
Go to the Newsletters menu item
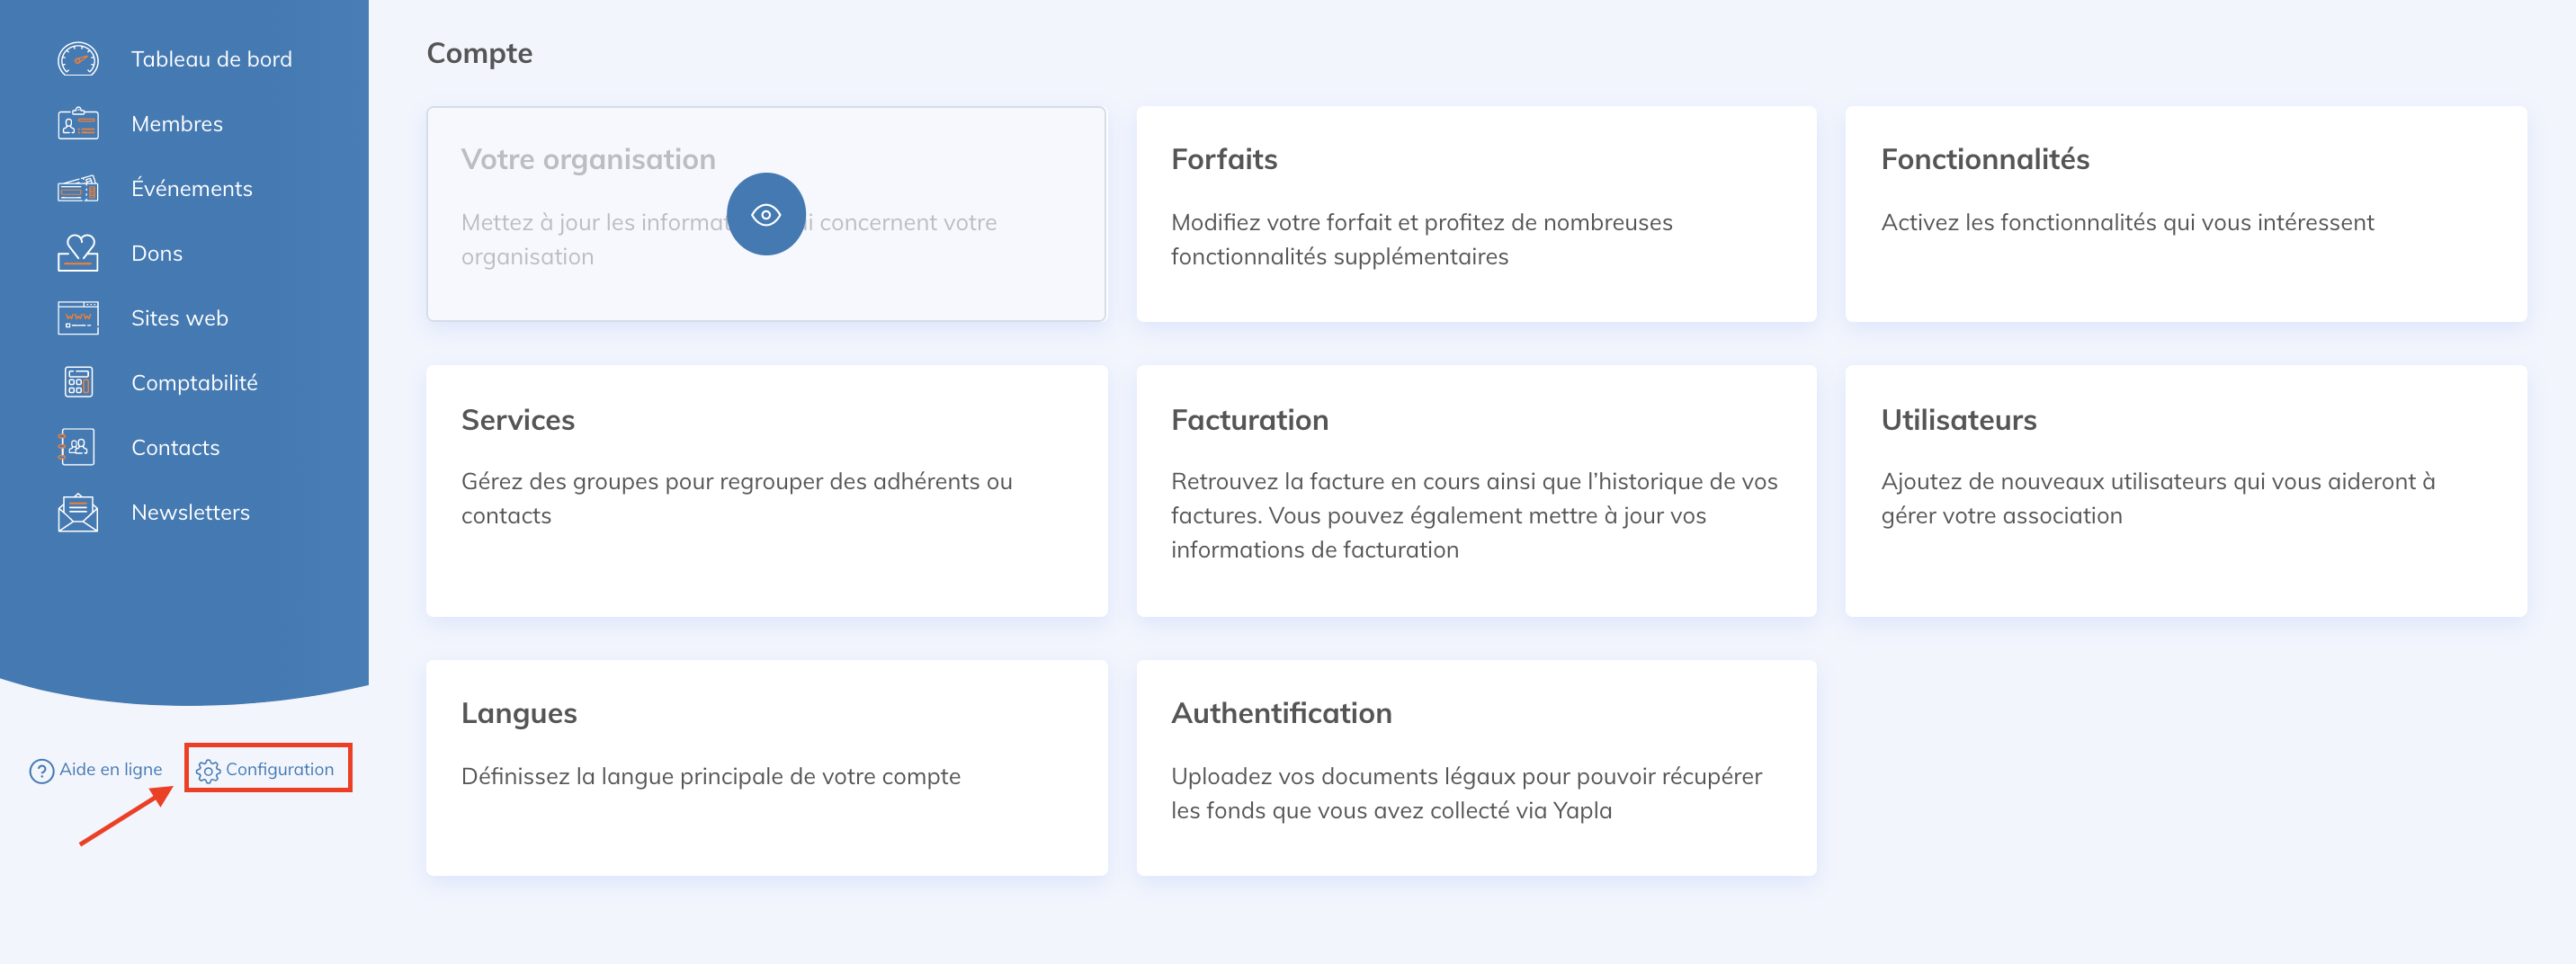[190, 512]
